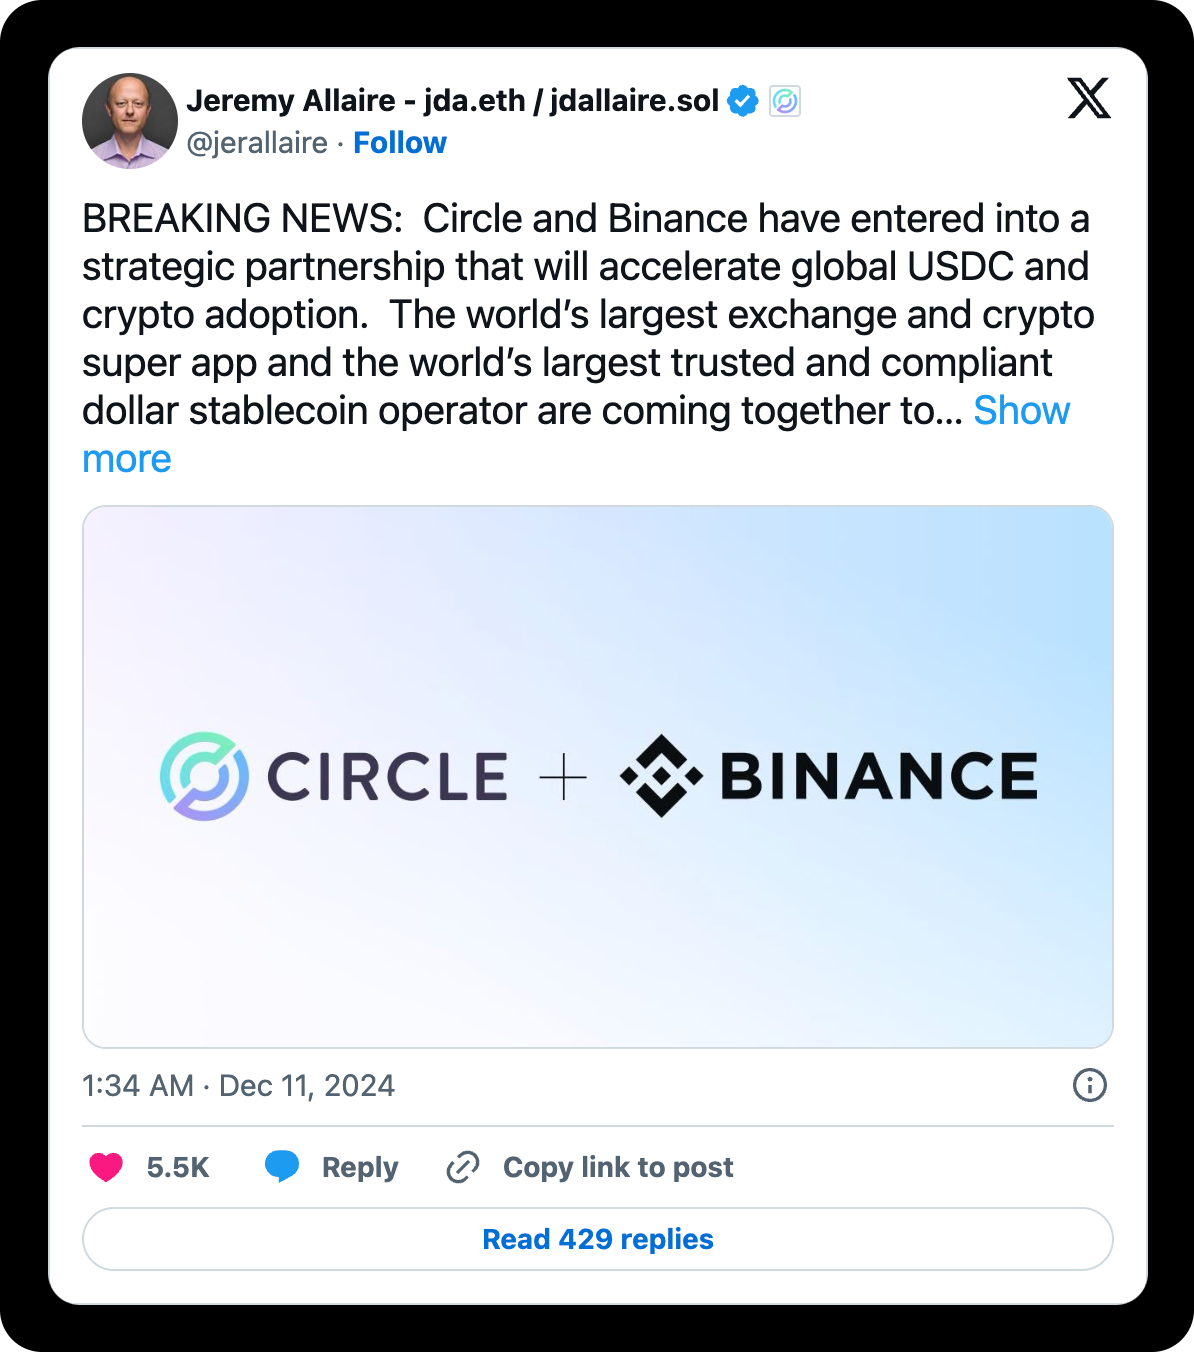The width and height of the screenshot is (1194, 1352).
Task: Click the Circle affiliation badge beside the name
Action: [x=785, y=101]
